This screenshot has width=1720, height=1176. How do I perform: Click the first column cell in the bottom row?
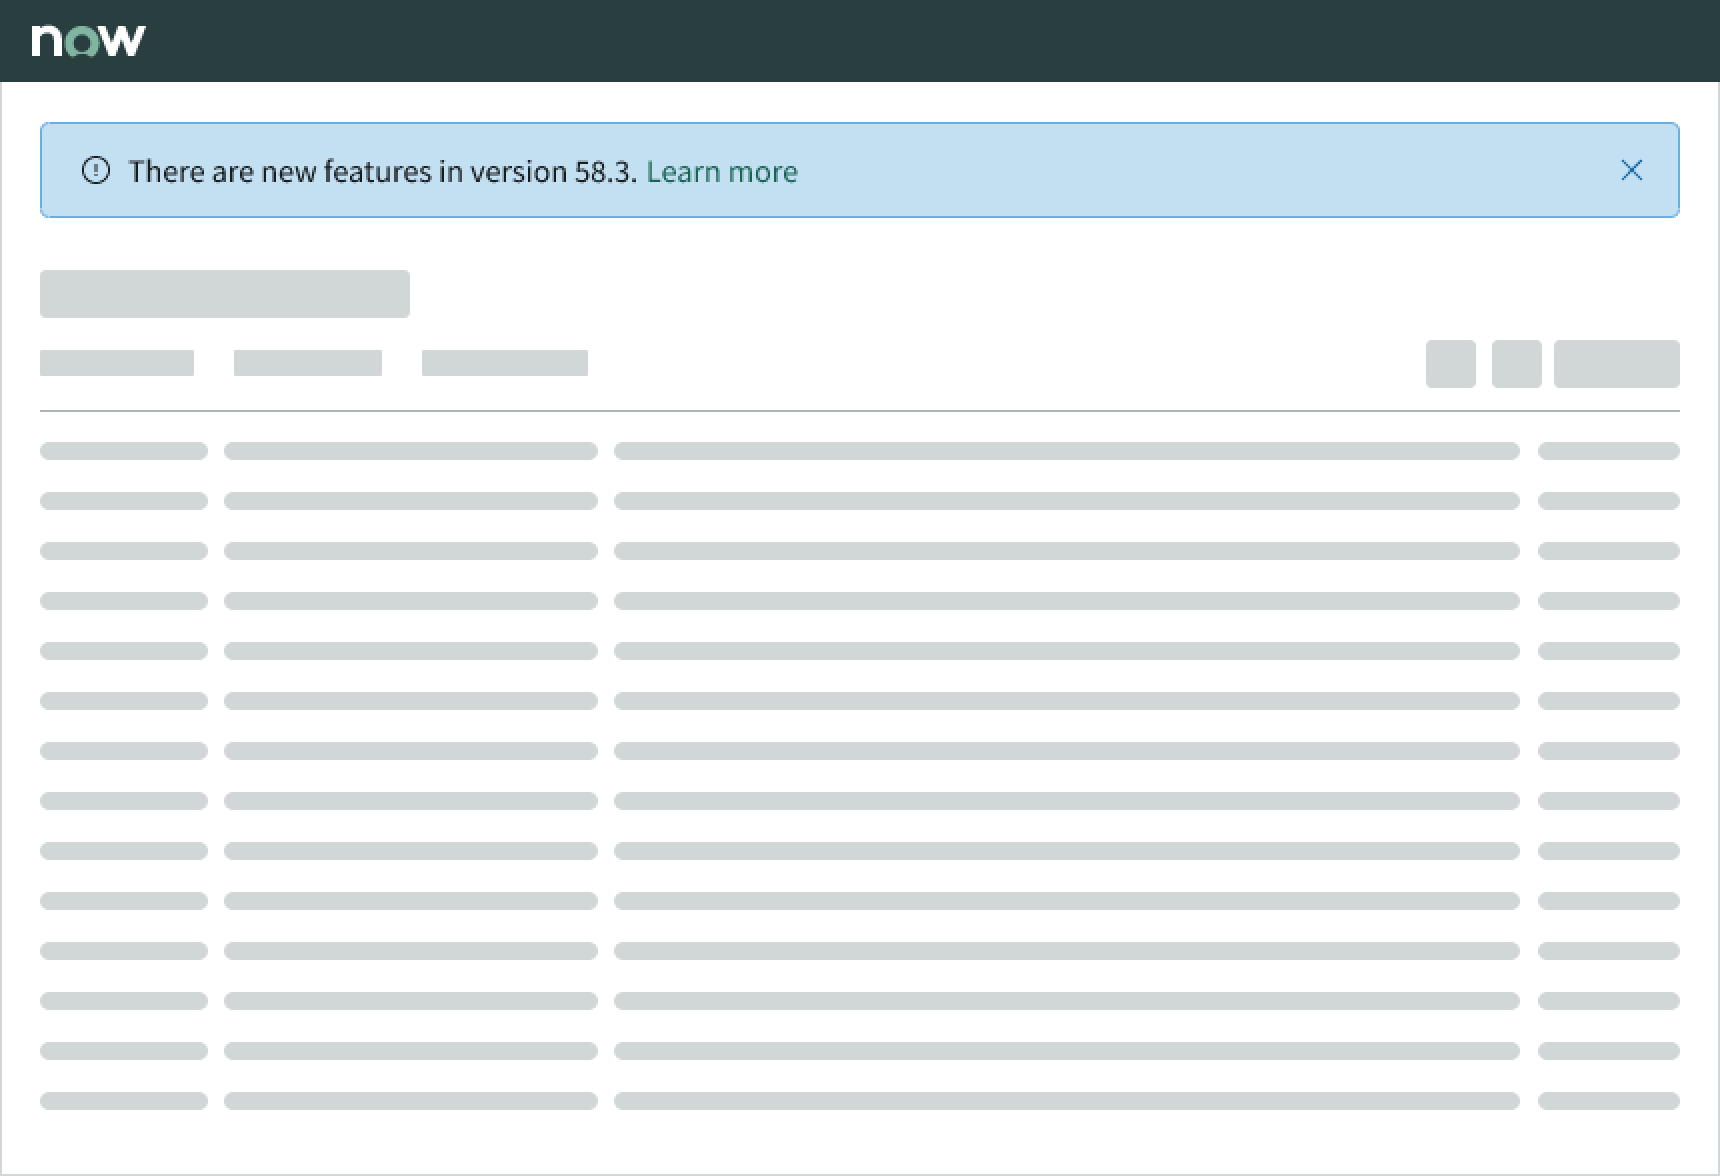click(x=124, y=1101)
